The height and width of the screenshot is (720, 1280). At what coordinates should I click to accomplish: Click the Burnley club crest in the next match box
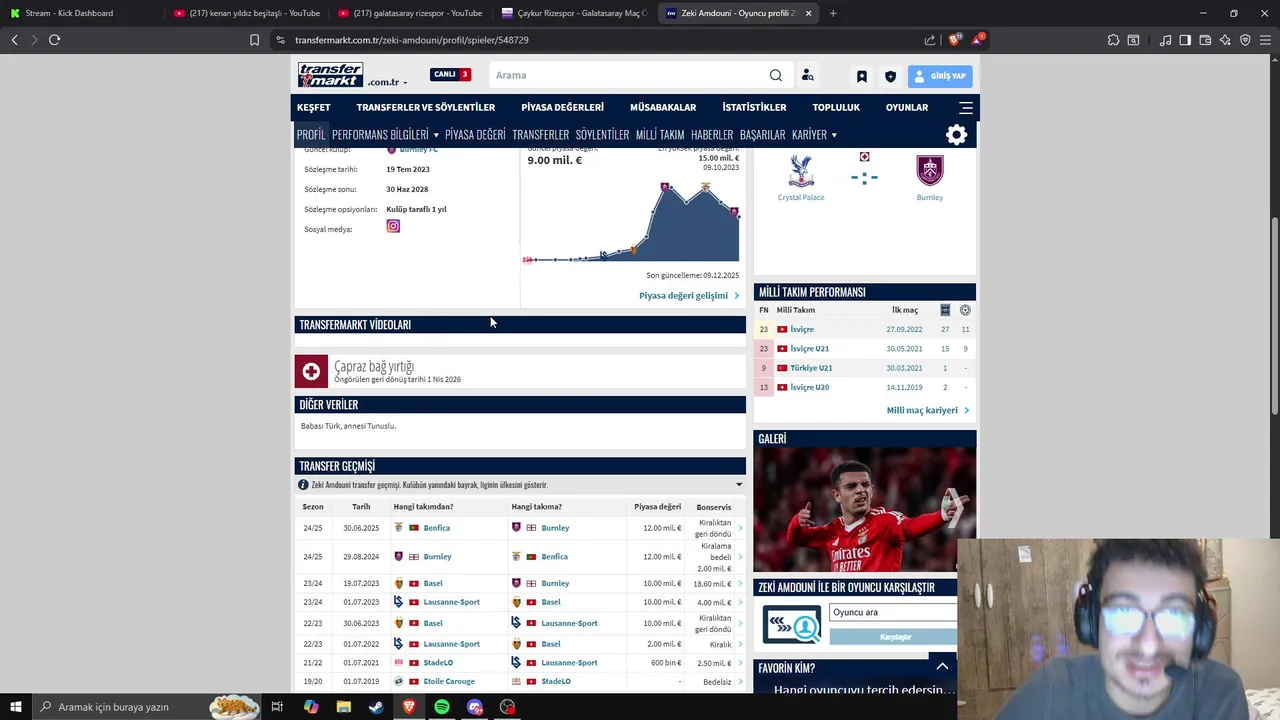(930, 171)
